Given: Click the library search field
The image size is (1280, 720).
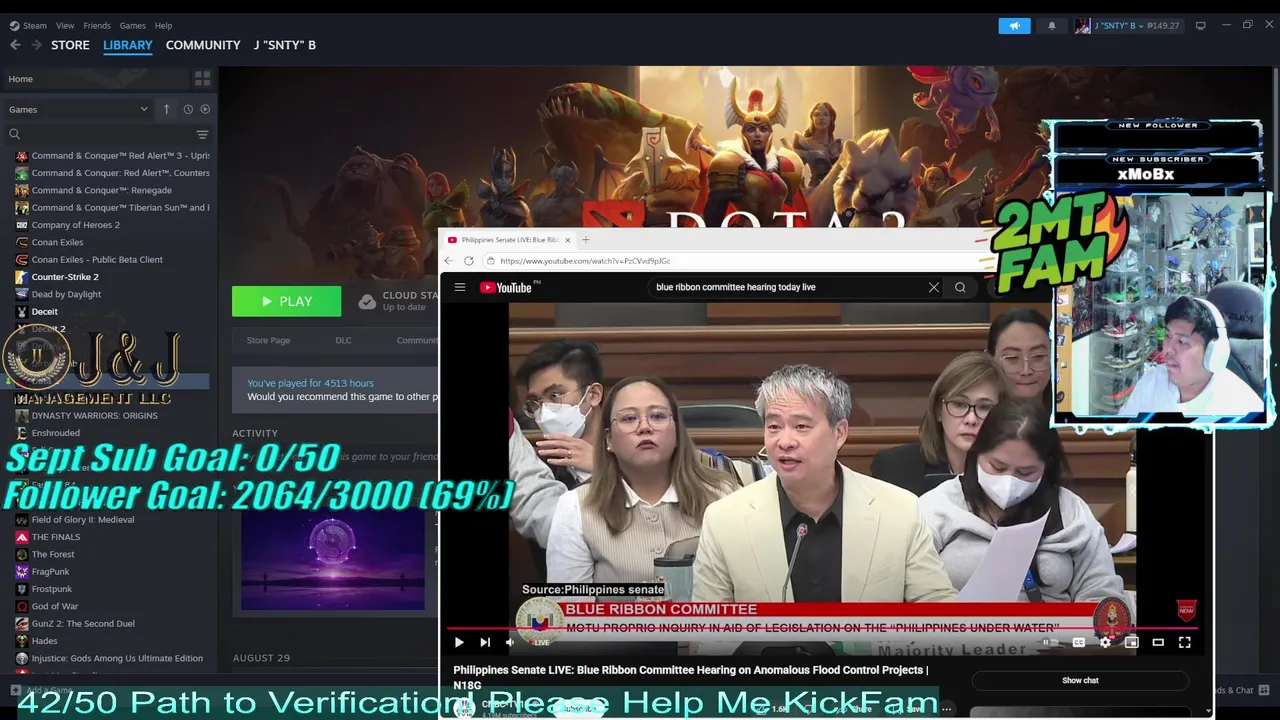Looking at the screenshot, I should point(100,134).
